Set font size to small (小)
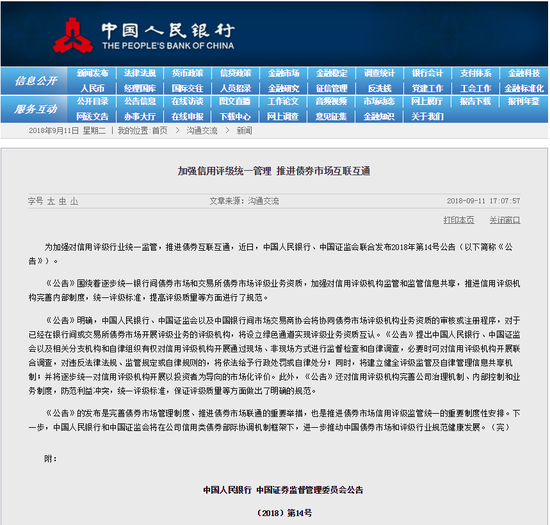This screenshot has width=550, height=525. [74, 201]
